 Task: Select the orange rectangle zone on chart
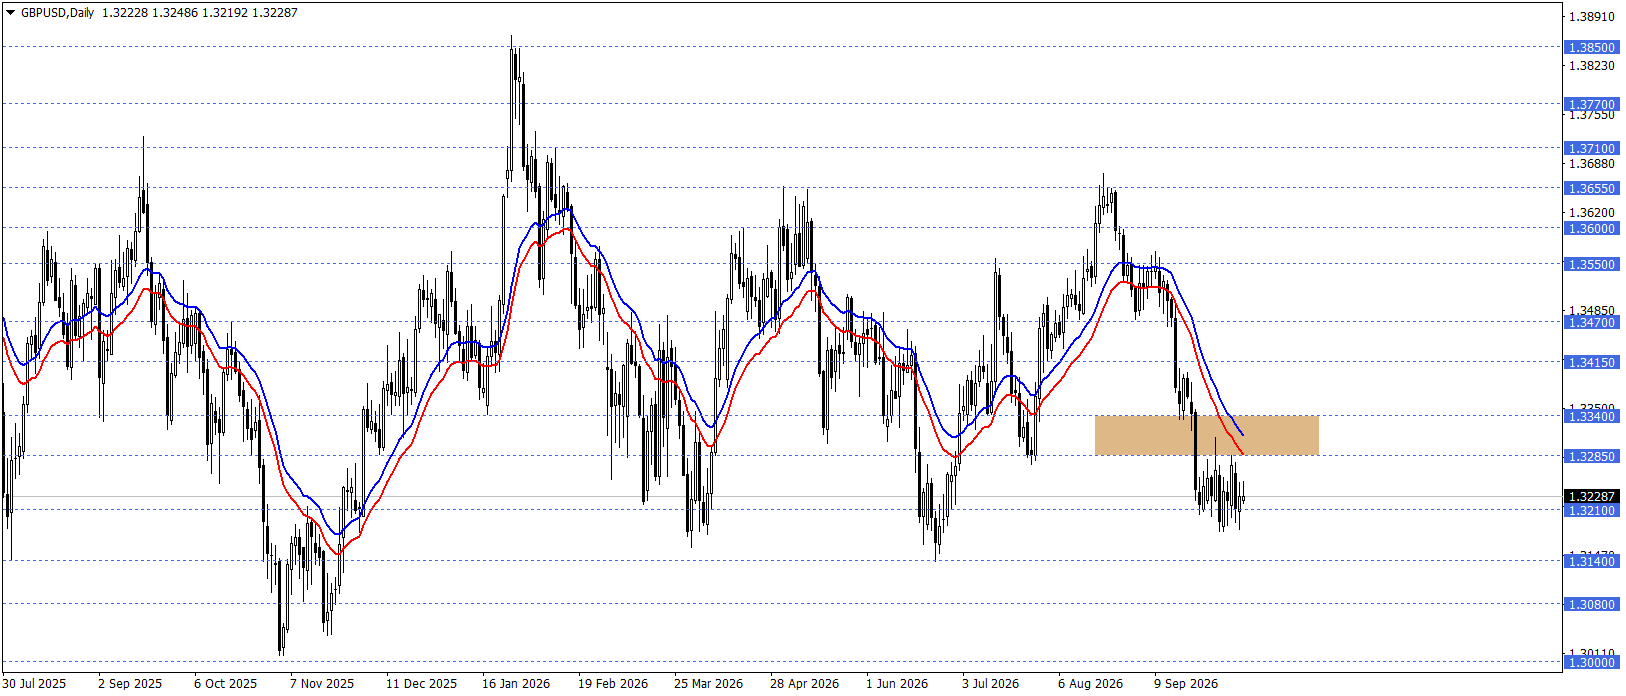1207,435
